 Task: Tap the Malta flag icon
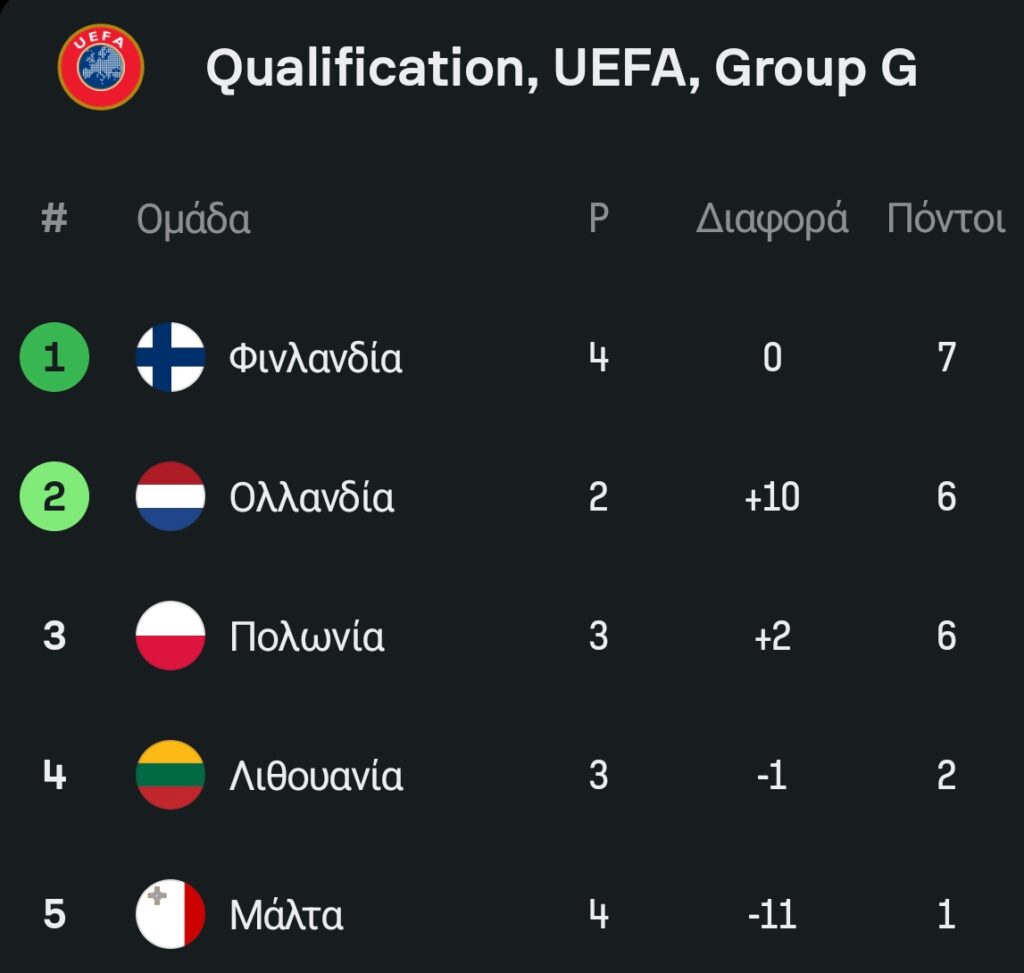[170, 914]
